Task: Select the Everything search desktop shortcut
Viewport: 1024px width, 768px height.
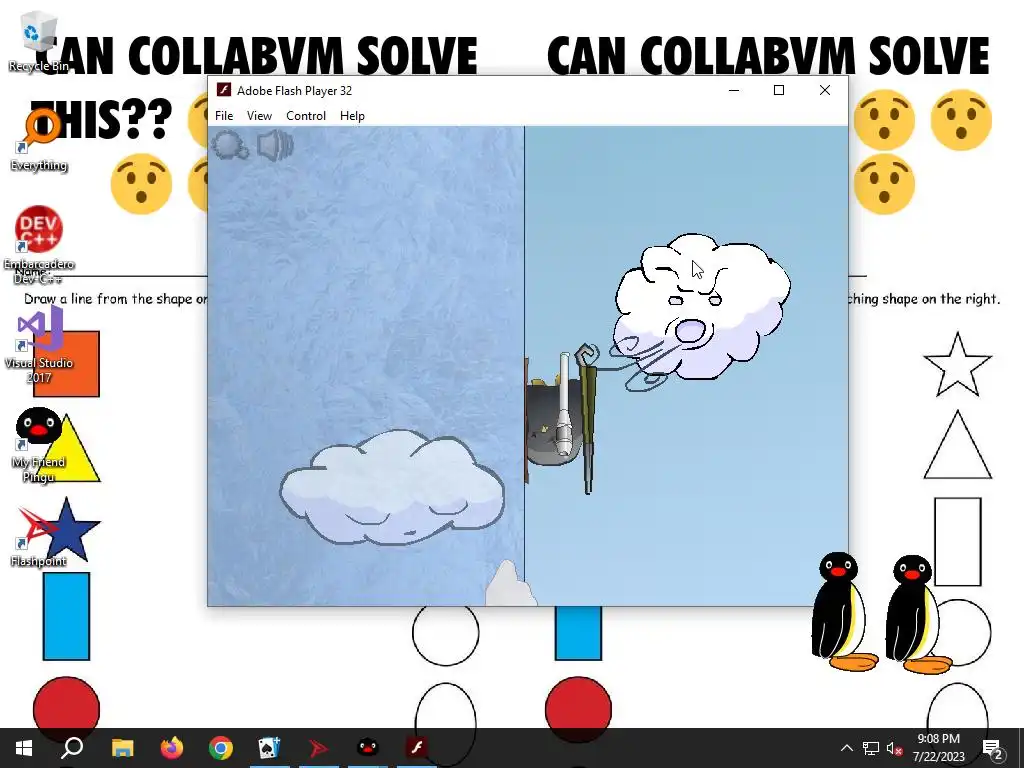Action: click(x=39, y=140)
